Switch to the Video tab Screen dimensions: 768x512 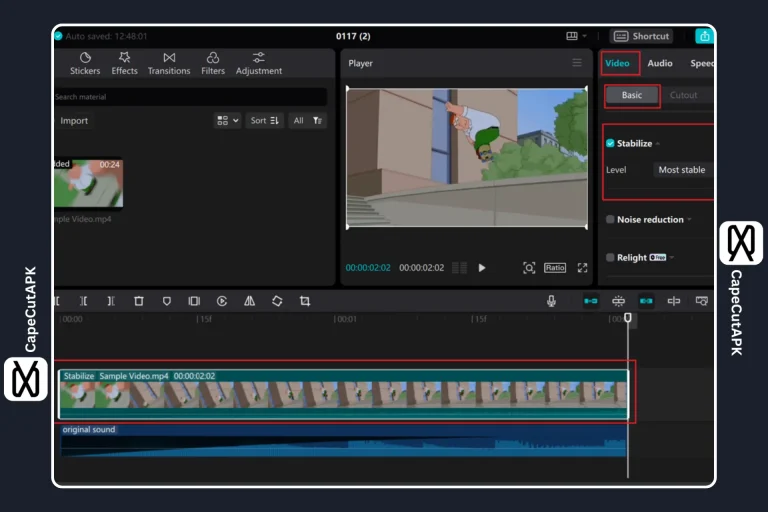(x=617, y=63)
